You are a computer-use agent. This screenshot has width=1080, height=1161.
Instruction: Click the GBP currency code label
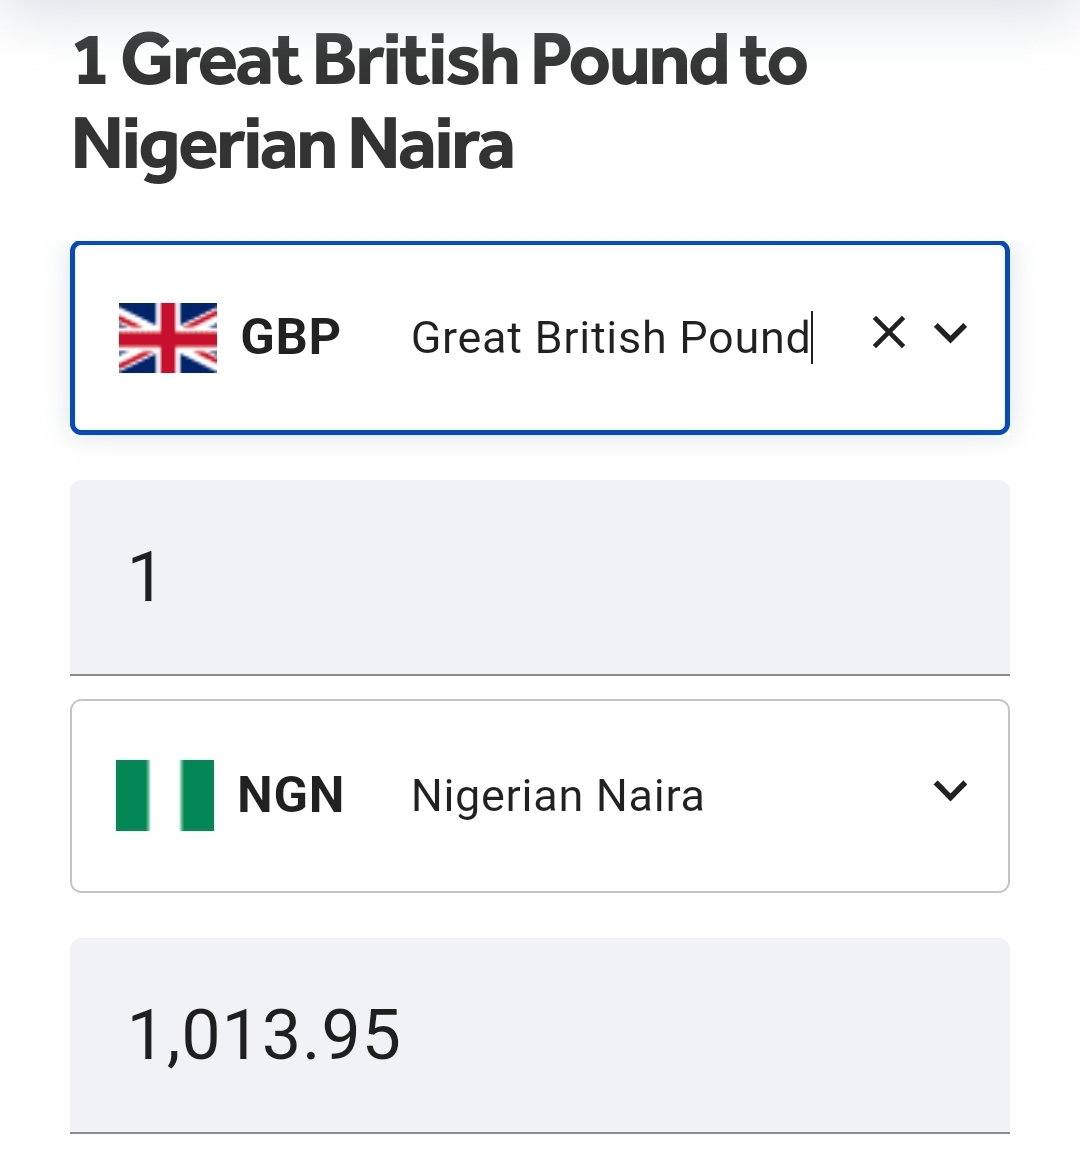click(290, 337)
